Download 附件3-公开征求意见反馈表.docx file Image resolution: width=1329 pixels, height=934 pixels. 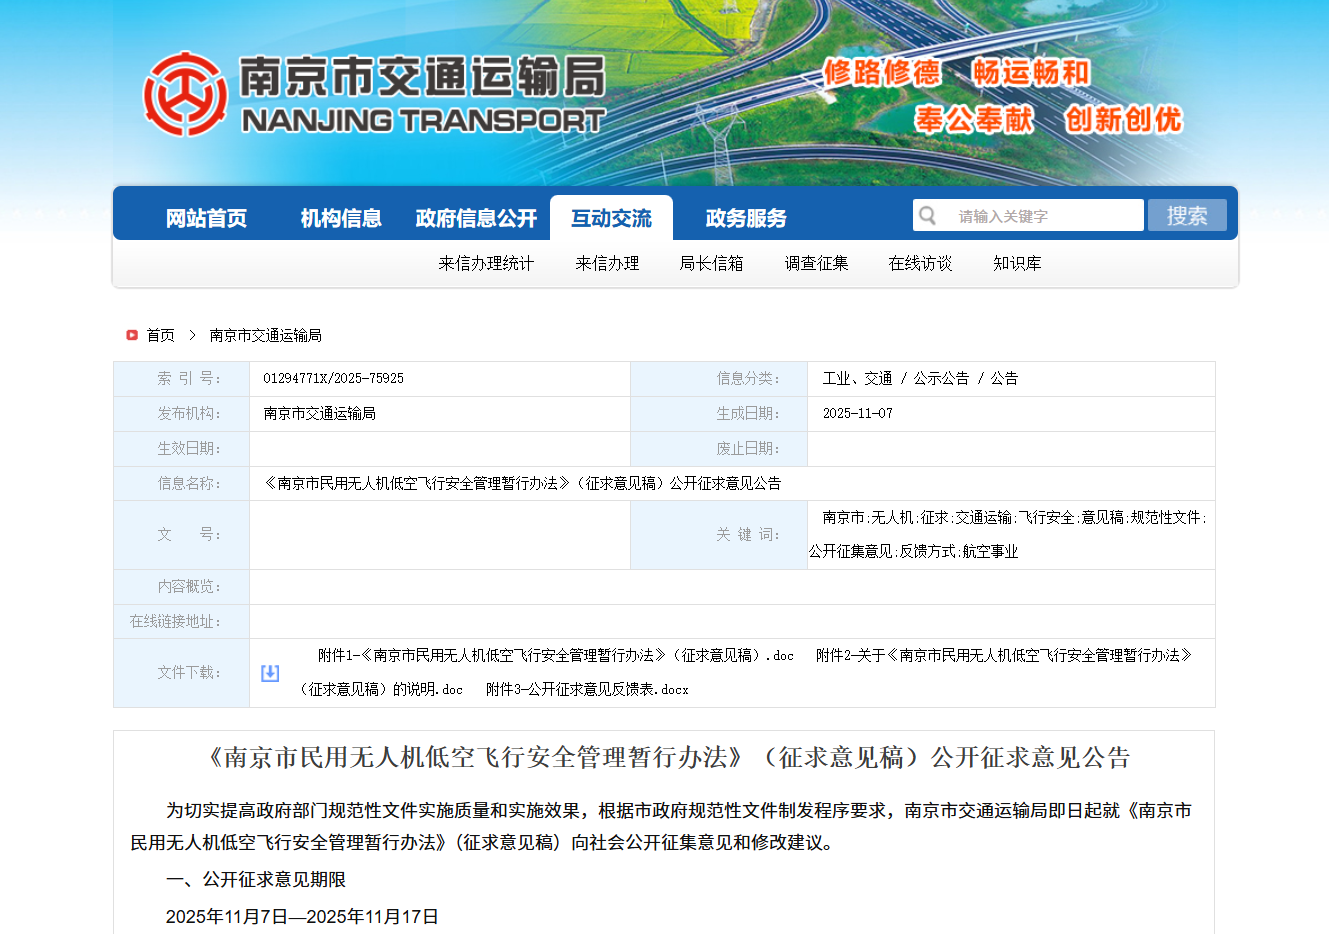click(x=587, y=689)
